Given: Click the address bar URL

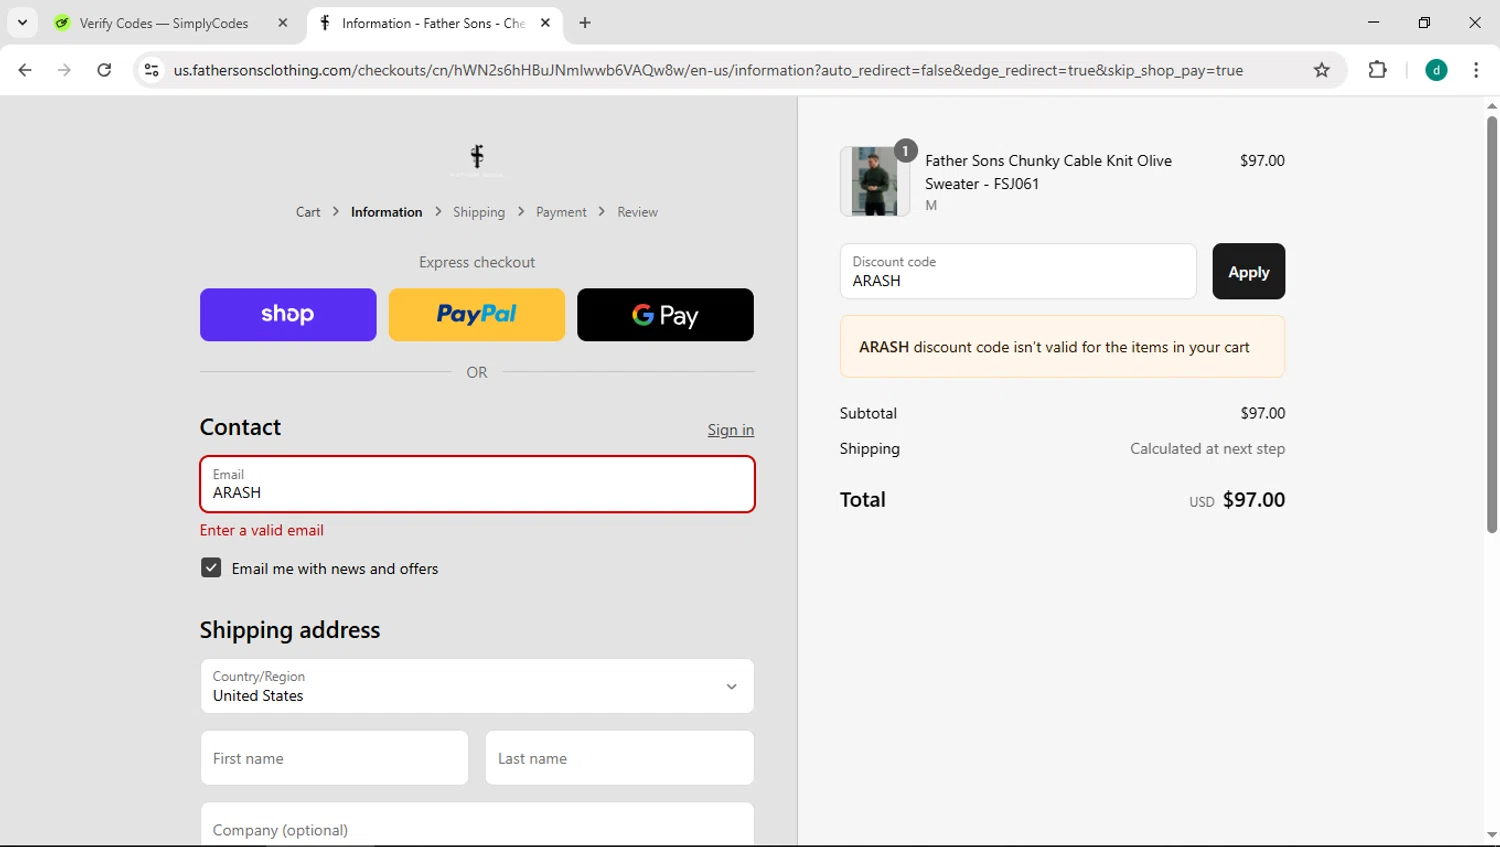Looking at the screenshot, I should [708, 70].
